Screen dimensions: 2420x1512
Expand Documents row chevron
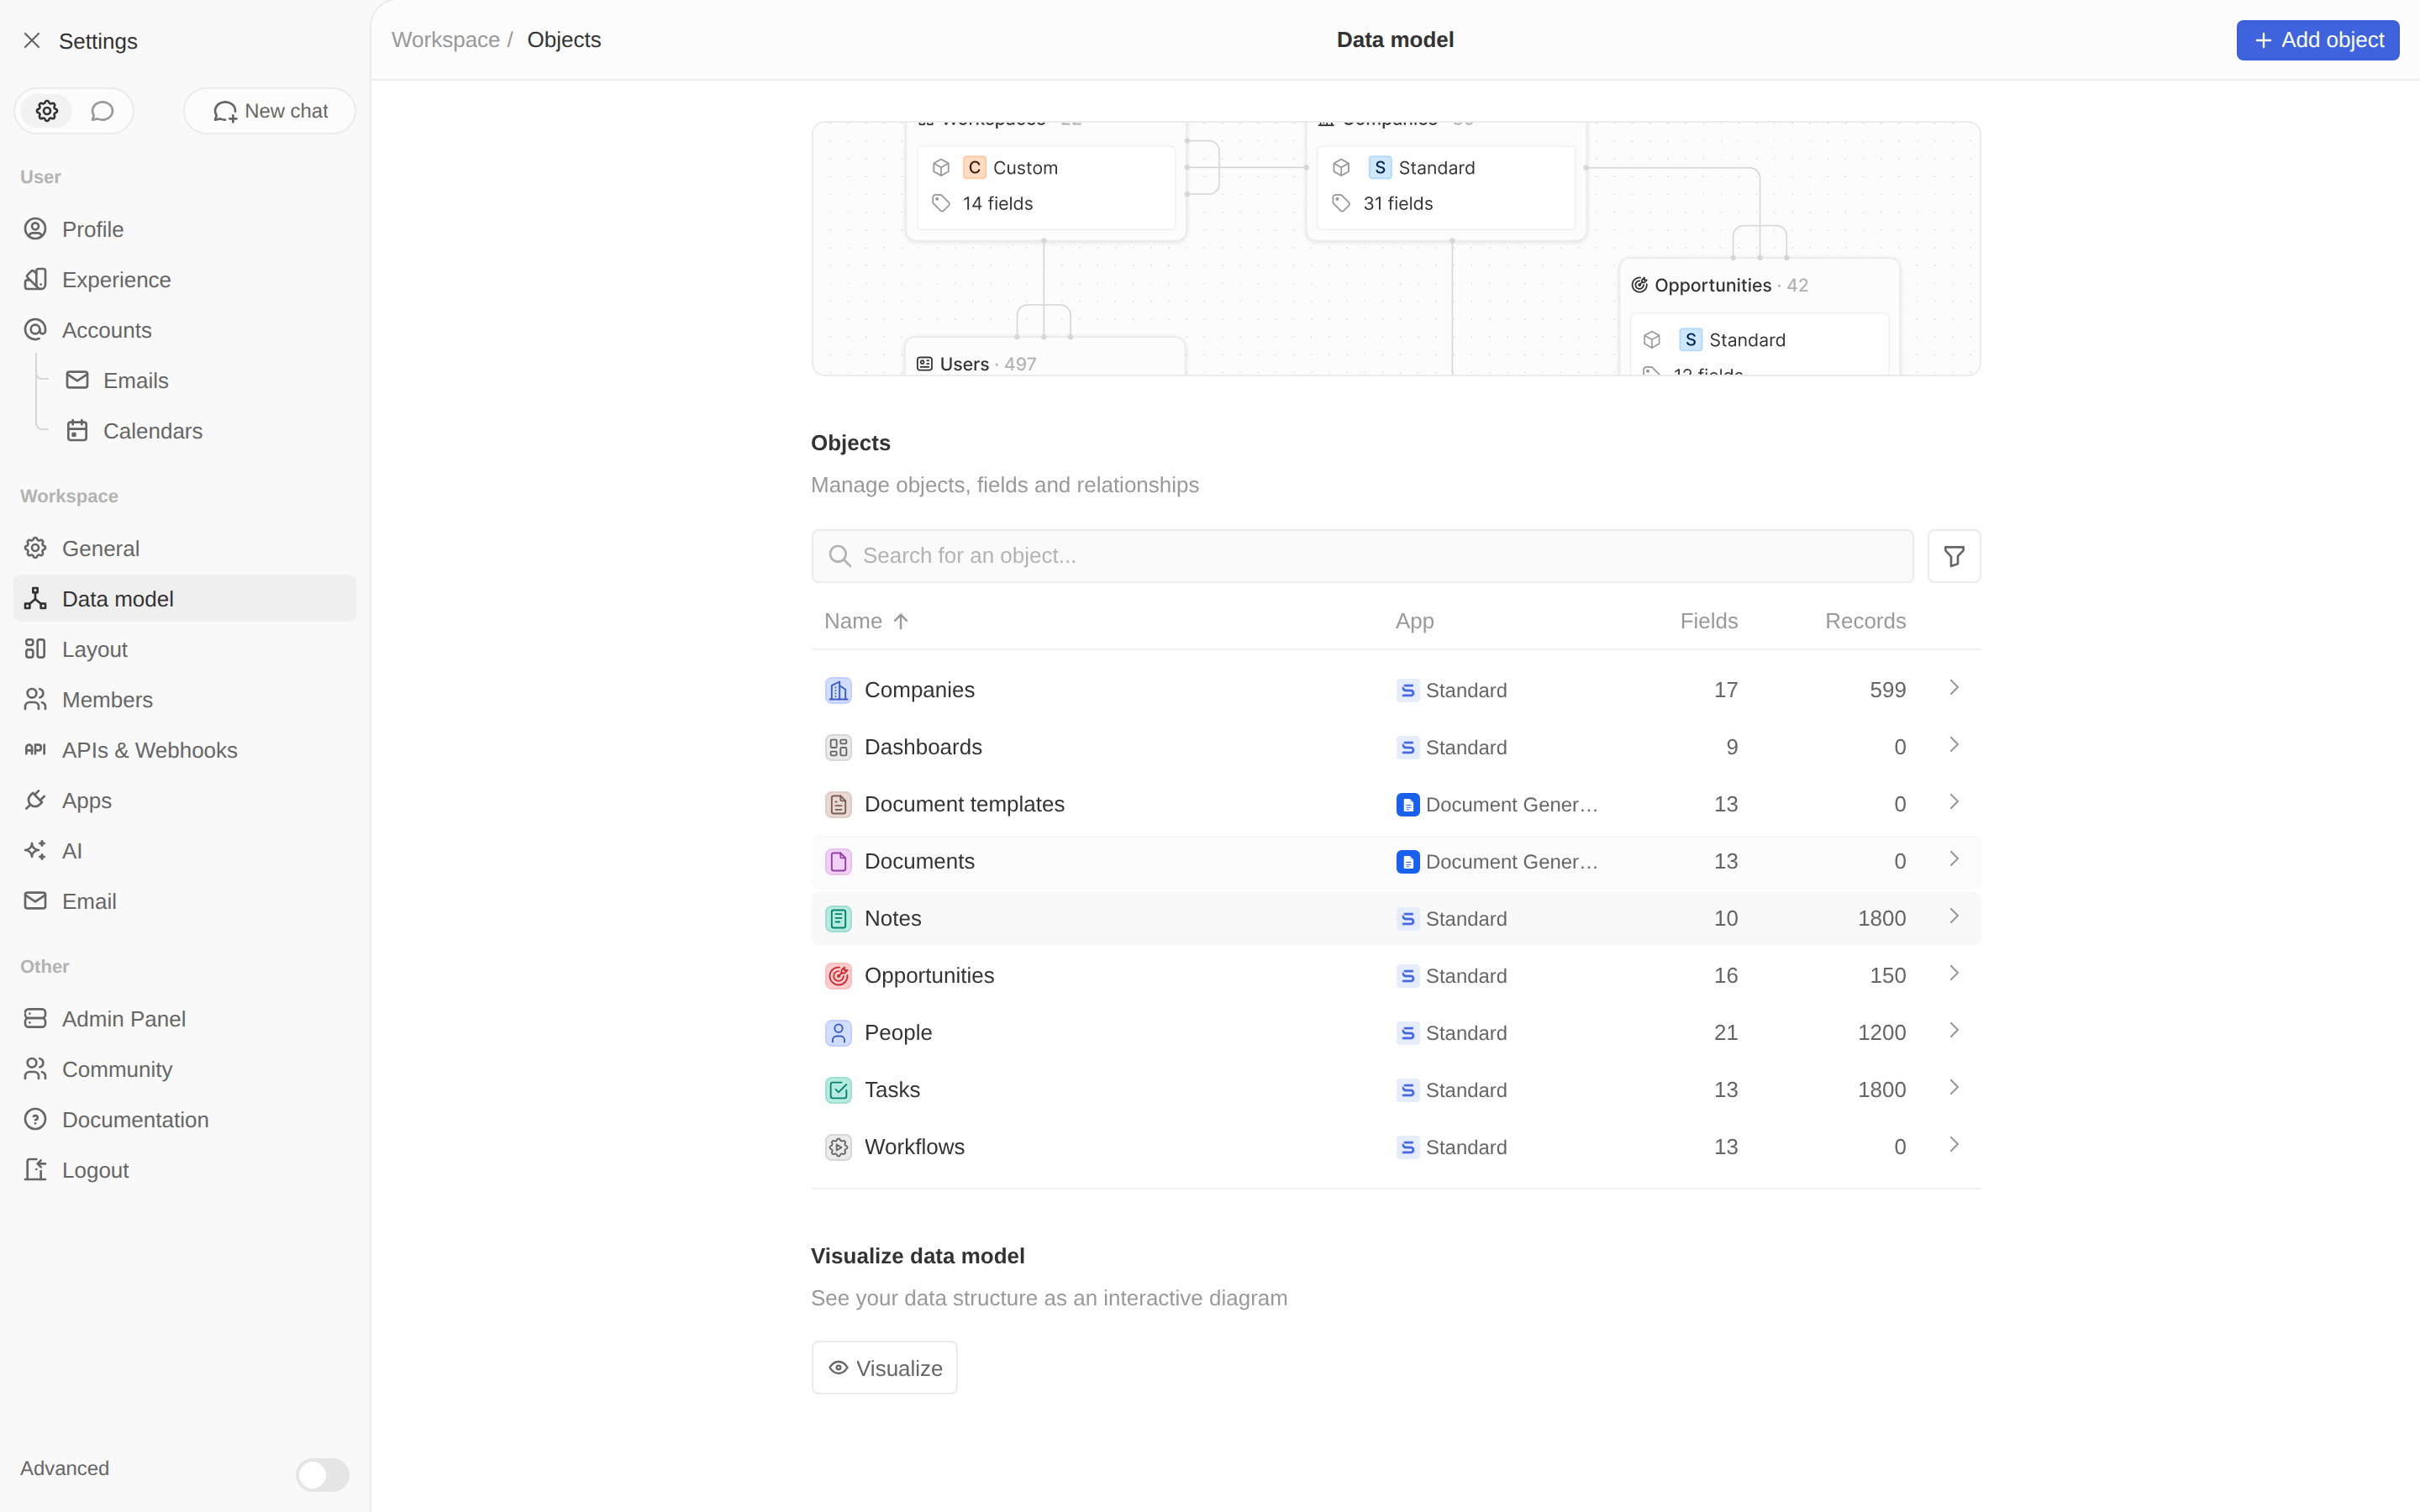pos(1953,859)
